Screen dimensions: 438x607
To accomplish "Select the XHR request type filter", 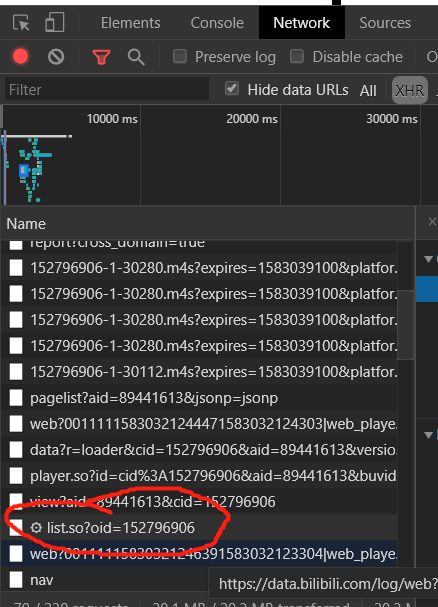I will 410,91.
